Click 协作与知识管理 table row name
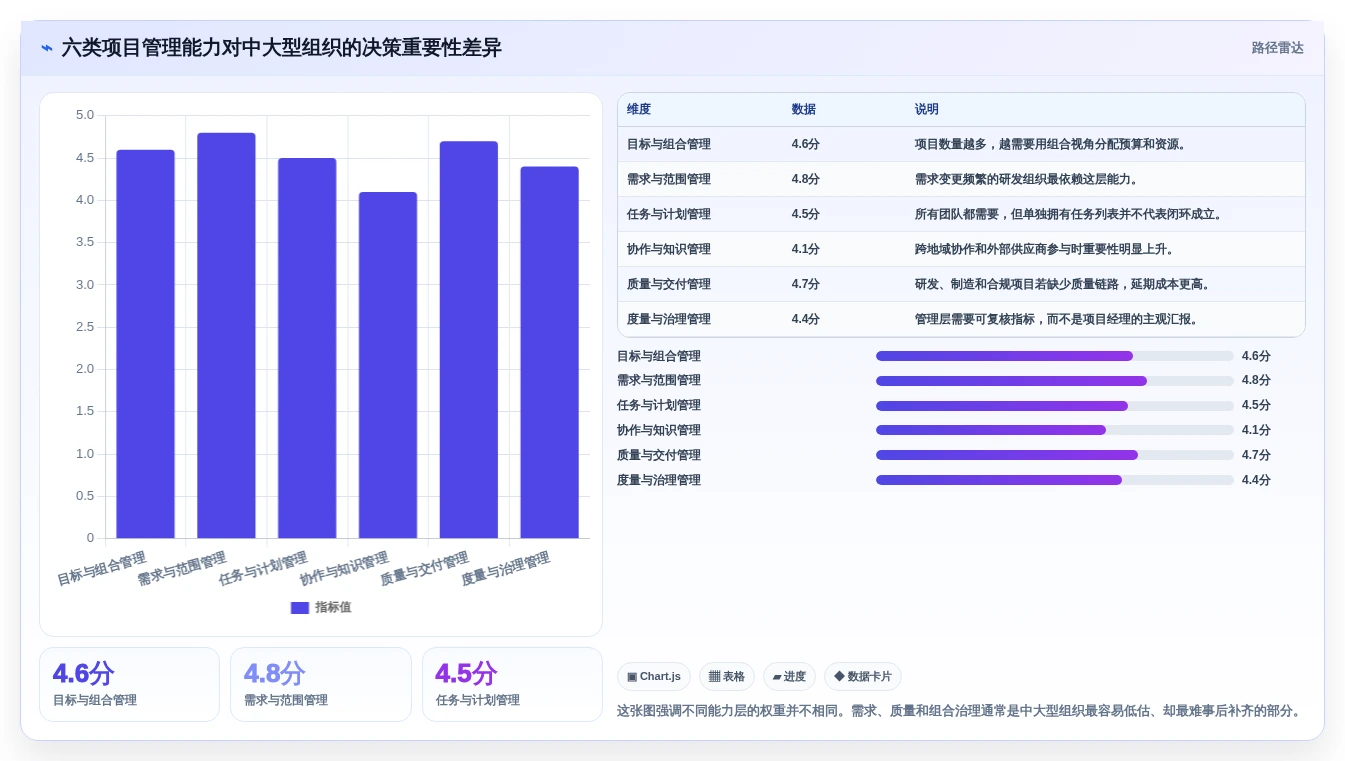This screenshot has height=761, width=1345. pos(669,249)
